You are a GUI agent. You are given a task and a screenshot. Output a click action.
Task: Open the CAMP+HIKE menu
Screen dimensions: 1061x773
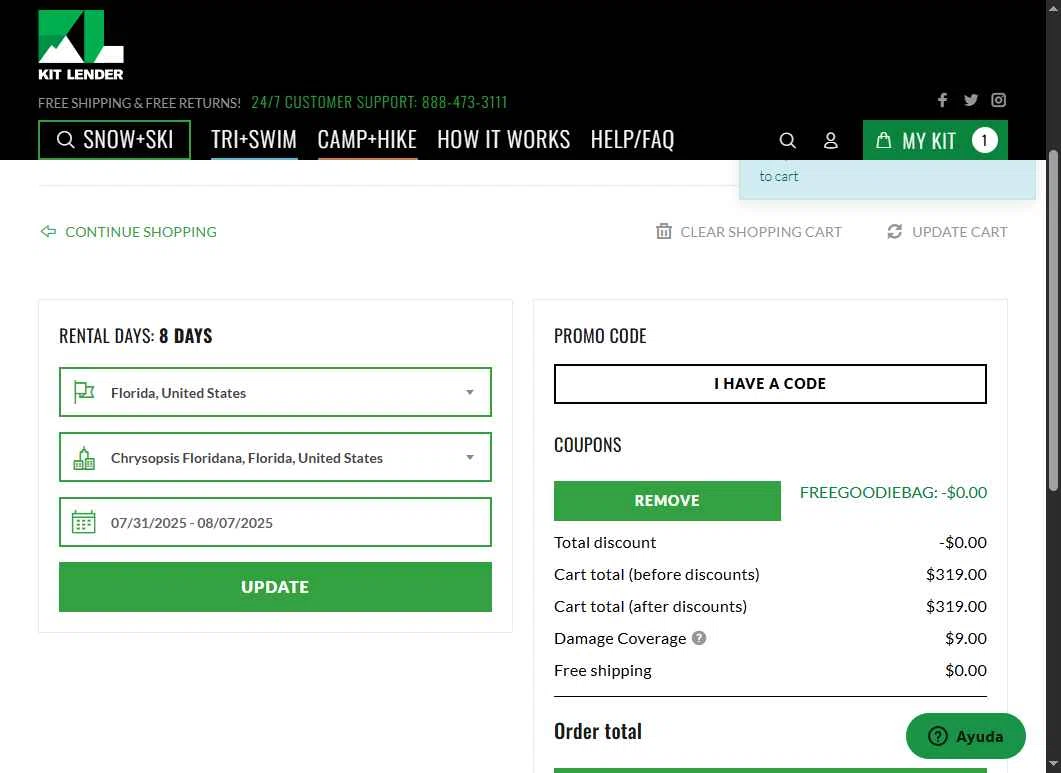click(367, 139)
